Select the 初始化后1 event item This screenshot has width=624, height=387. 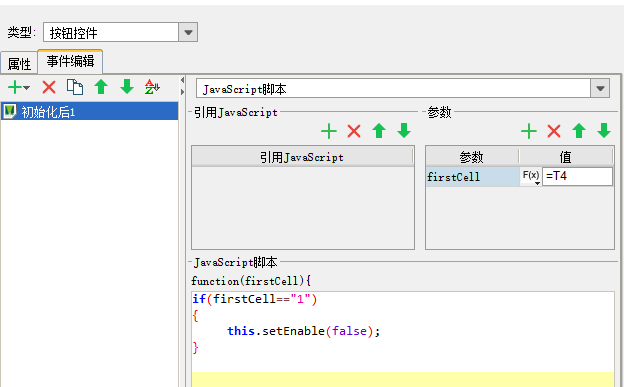point(89,111)
